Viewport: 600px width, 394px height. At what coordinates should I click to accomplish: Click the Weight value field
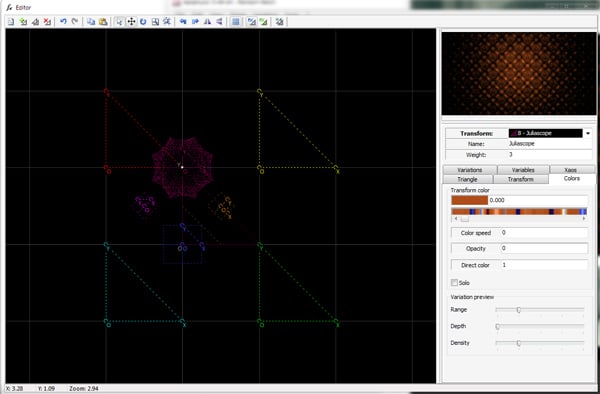click(x=549, y=155)
